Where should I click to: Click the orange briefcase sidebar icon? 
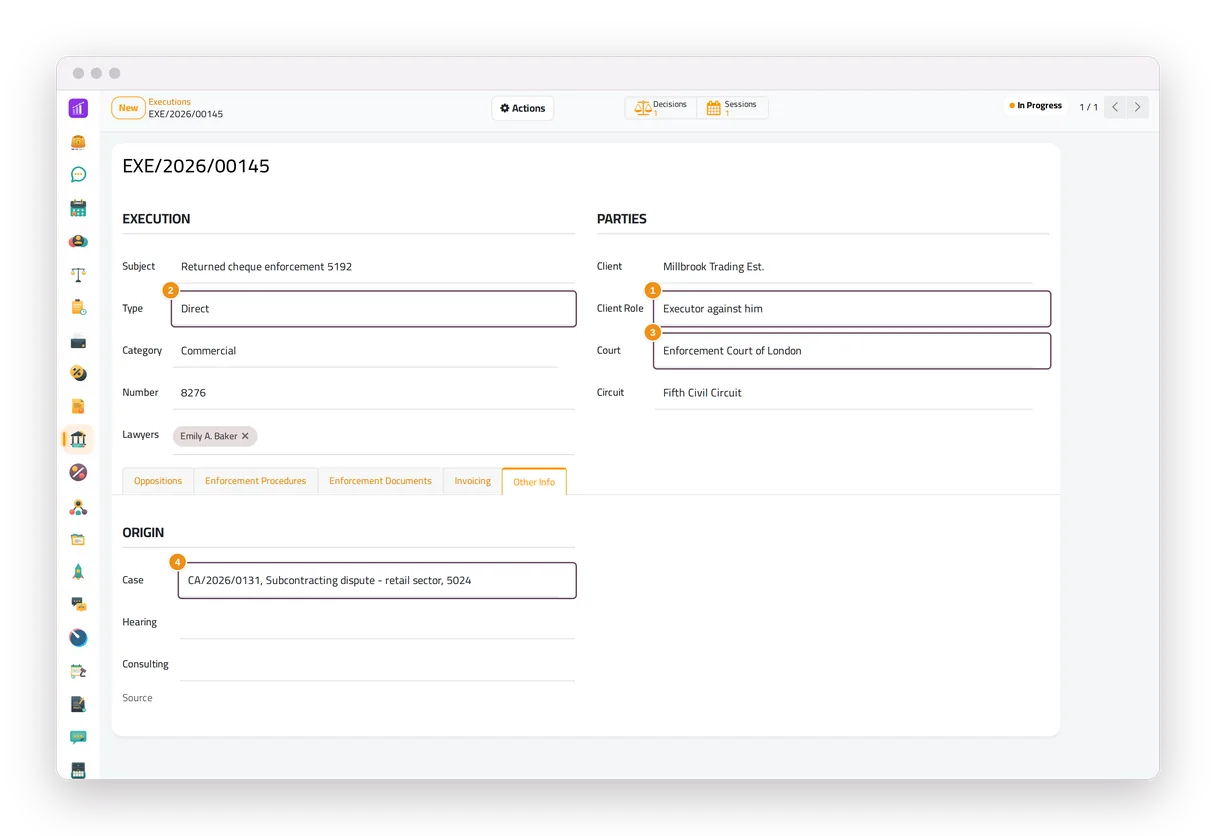(x=78, y=142)
